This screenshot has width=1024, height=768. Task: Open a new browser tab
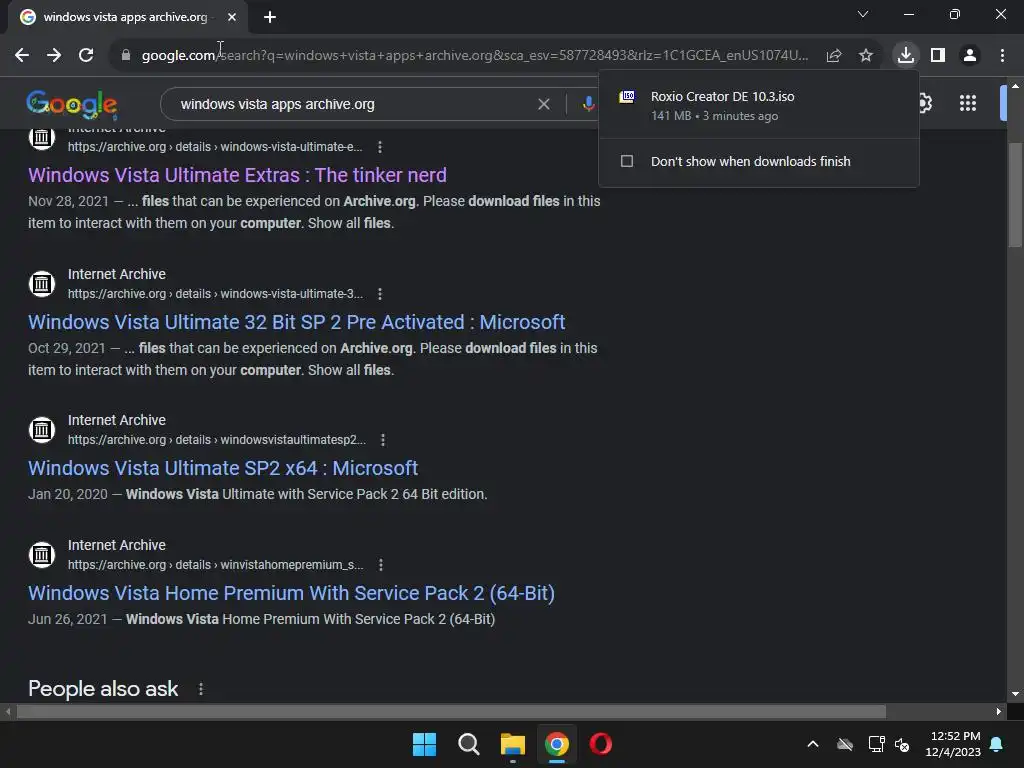click(270, 17)
